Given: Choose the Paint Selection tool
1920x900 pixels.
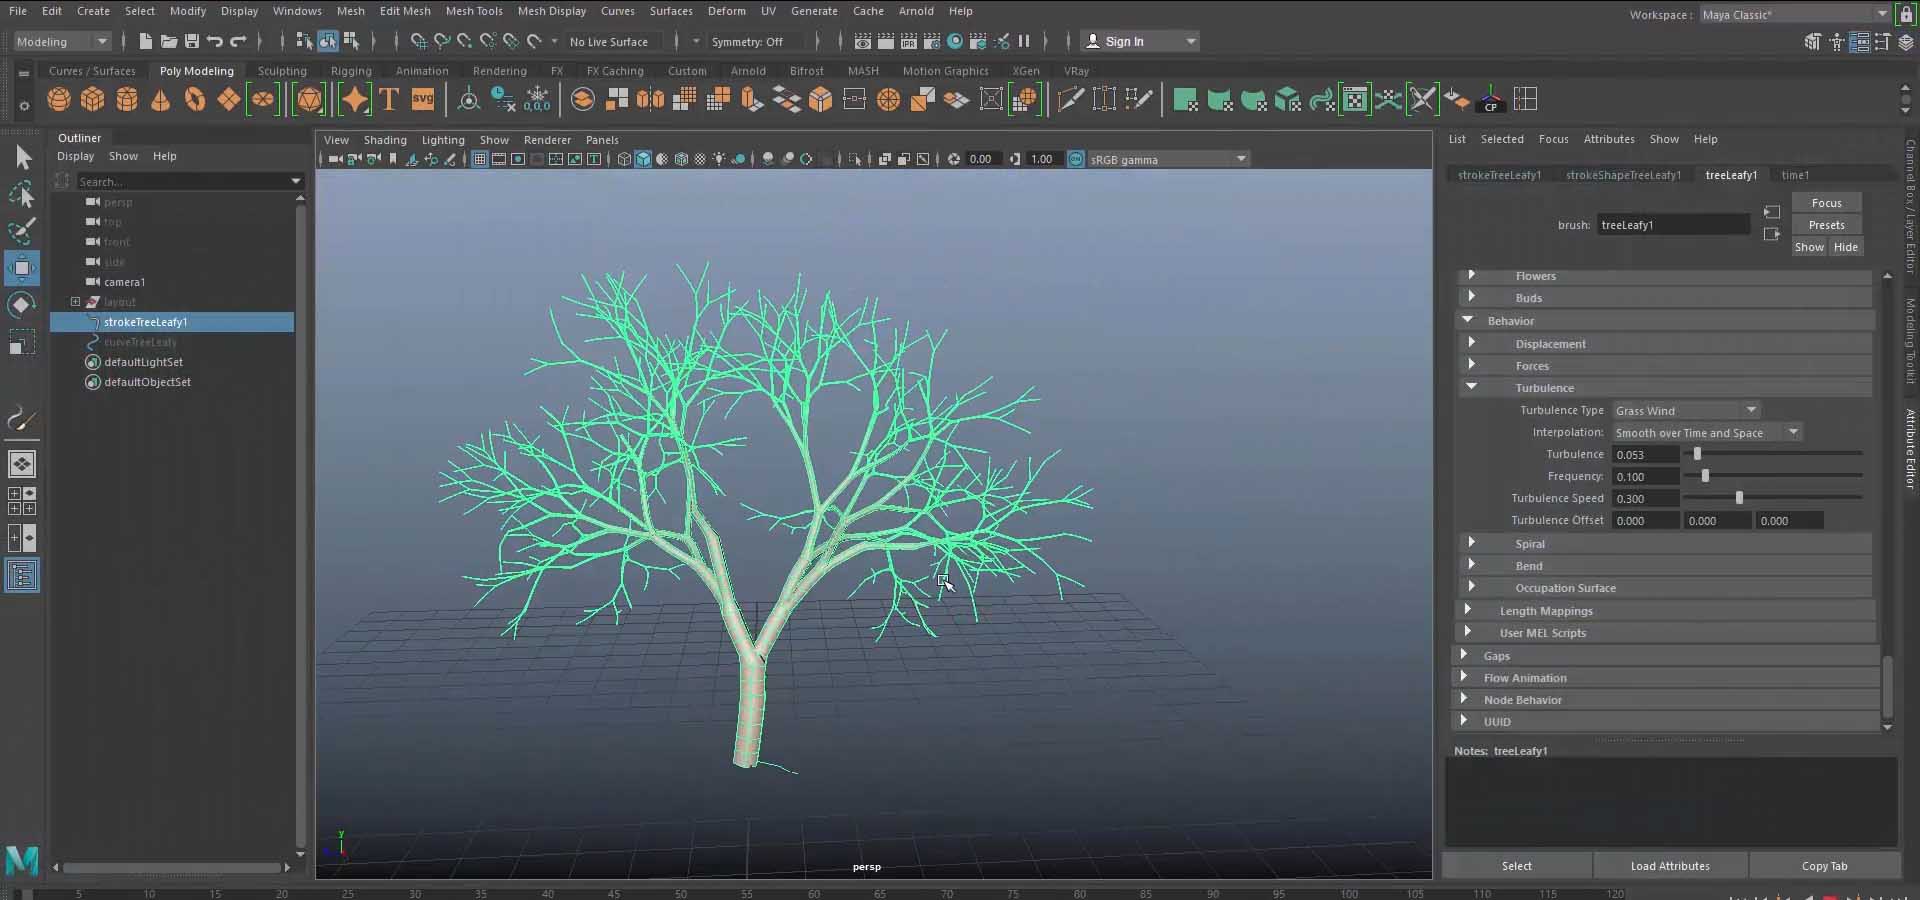Looking at the screenshot, I should coord(22,231).
